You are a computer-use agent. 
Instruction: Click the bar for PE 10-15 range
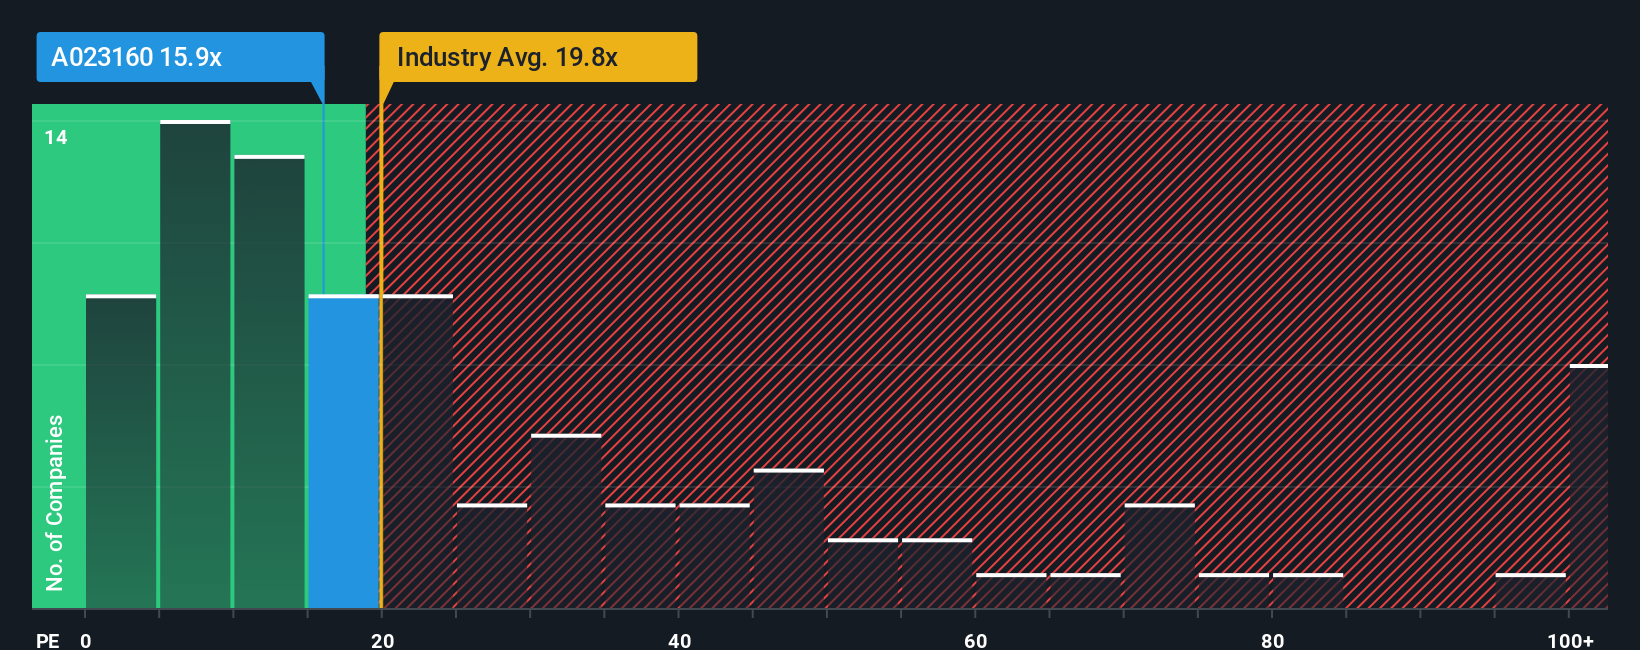coord(269,382)
